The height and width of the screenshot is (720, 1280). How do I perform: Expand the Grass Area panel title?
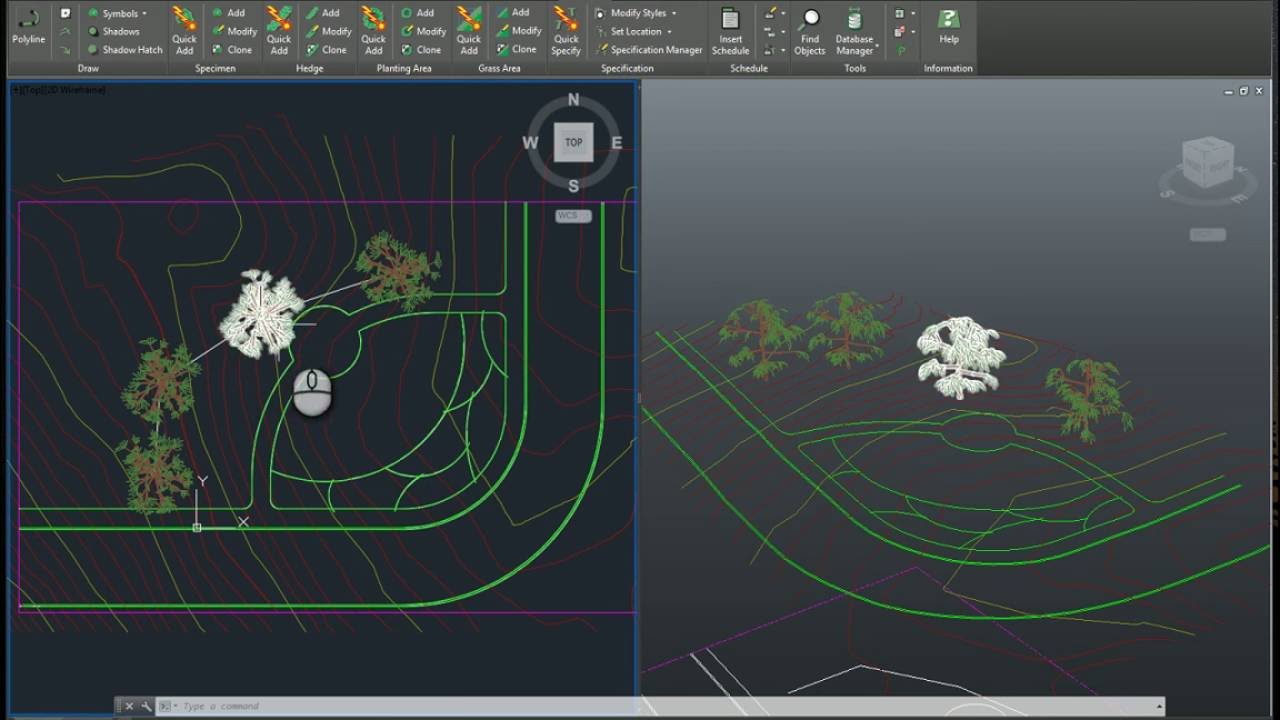(499, 68)
